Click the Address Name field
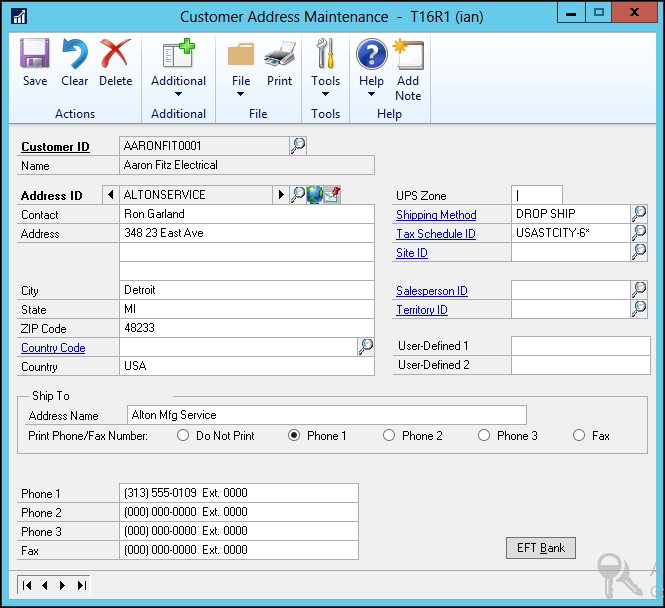This screenshot has width=665, height=608. (327, 415)
